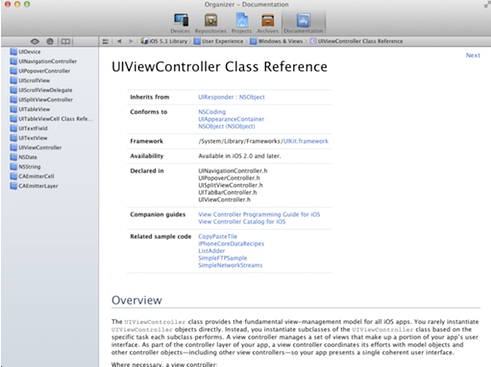Click the UIViewController.h header text
This screenshot has height=367, width=491.
tap(224, 200)
